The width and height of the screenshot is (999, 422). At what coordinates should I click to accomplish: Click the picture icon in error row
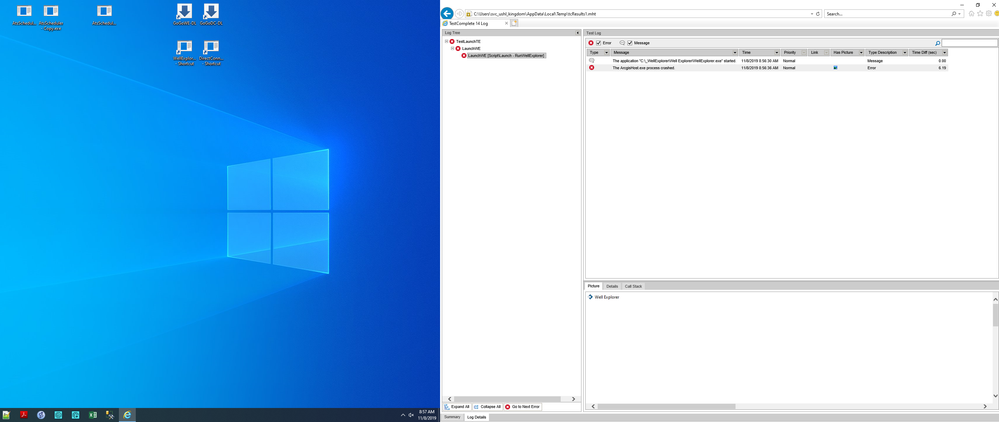(x=835, y=67)
